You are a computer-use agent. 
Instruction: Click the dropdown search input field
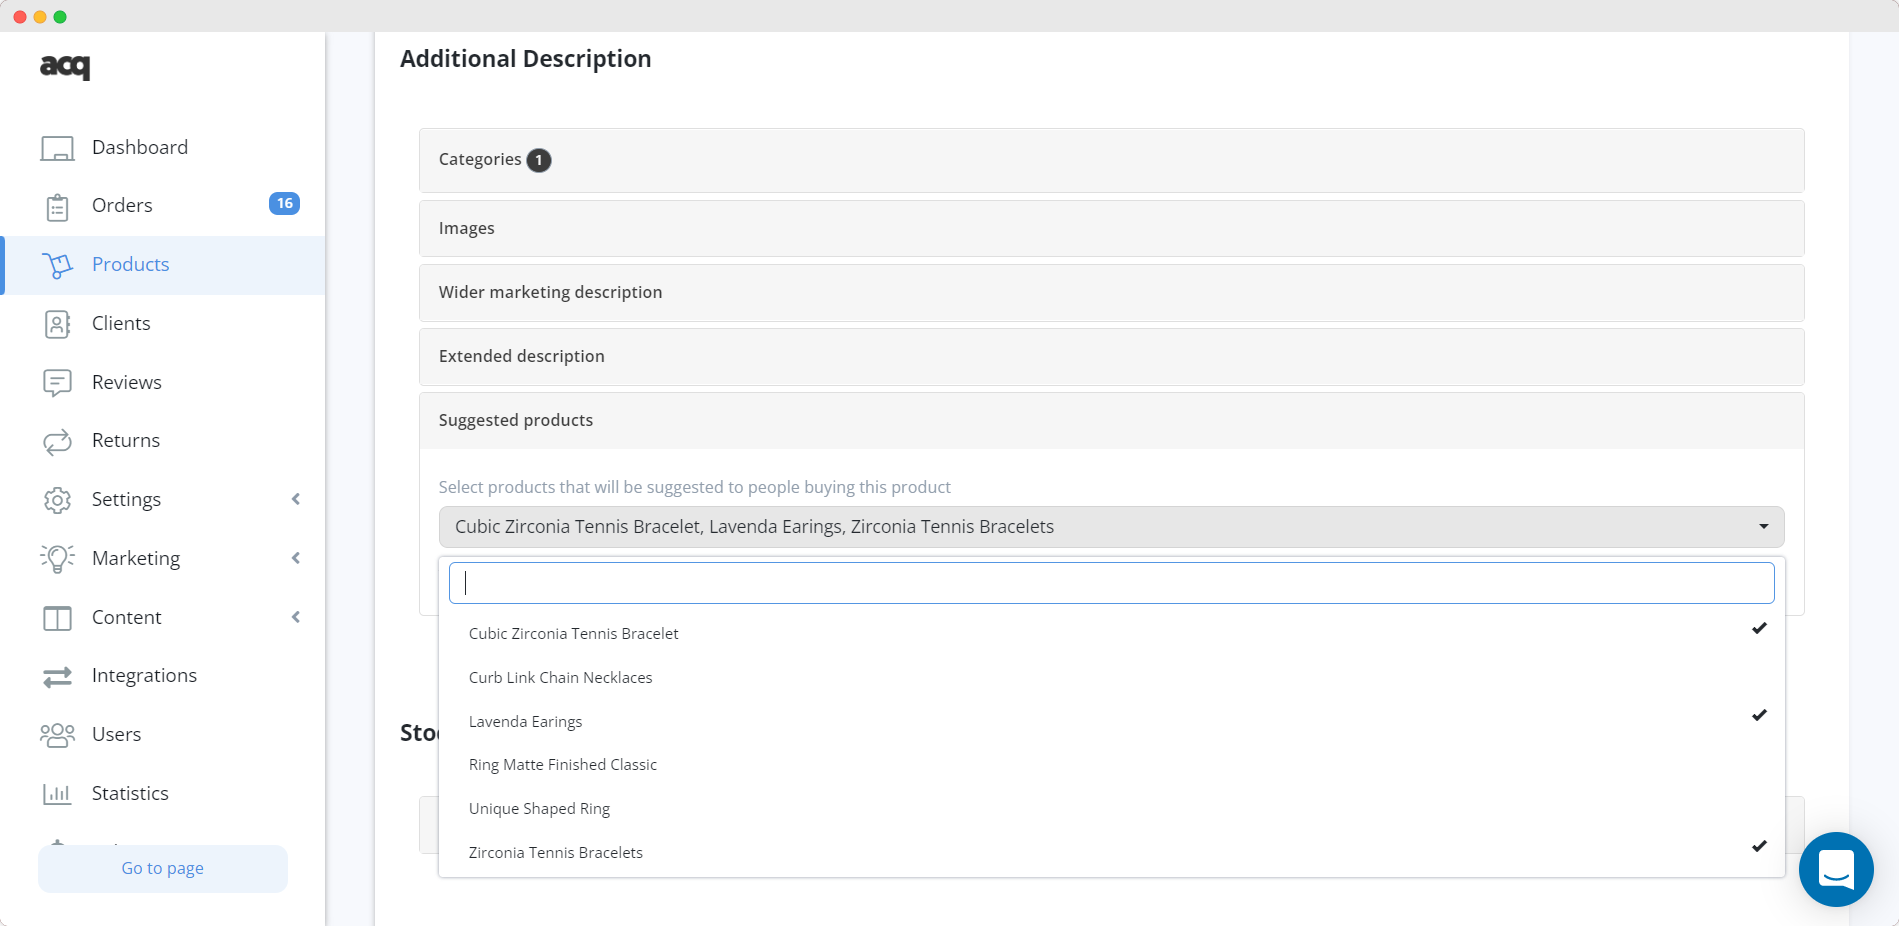pyautogui.click(x=1111, y=583)
